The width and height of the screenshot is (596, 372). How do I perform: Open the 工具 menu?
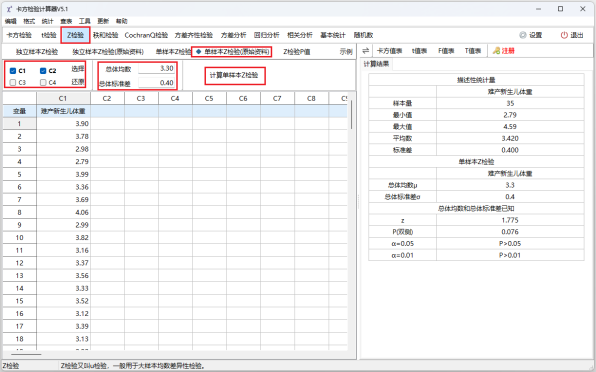click(x=84, y=21)
